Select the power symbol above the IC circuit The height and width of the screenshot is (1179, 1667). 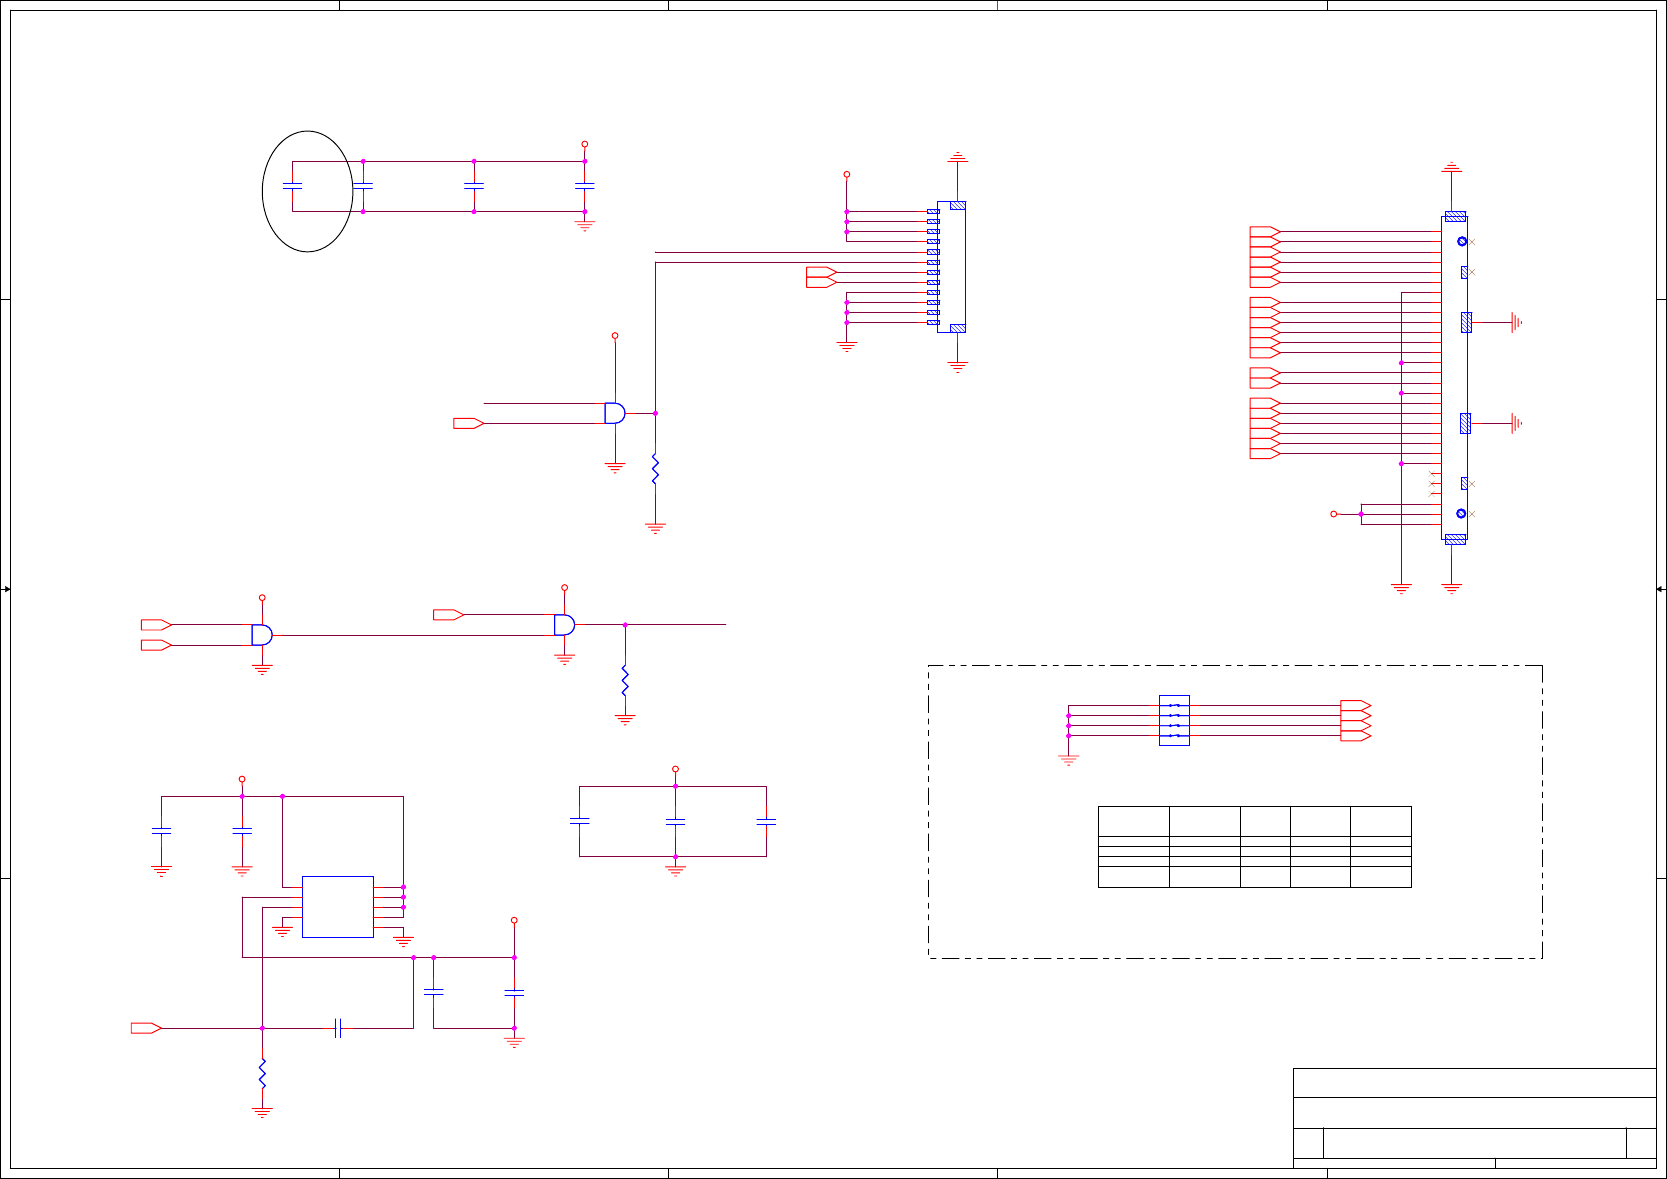(242, 779)
